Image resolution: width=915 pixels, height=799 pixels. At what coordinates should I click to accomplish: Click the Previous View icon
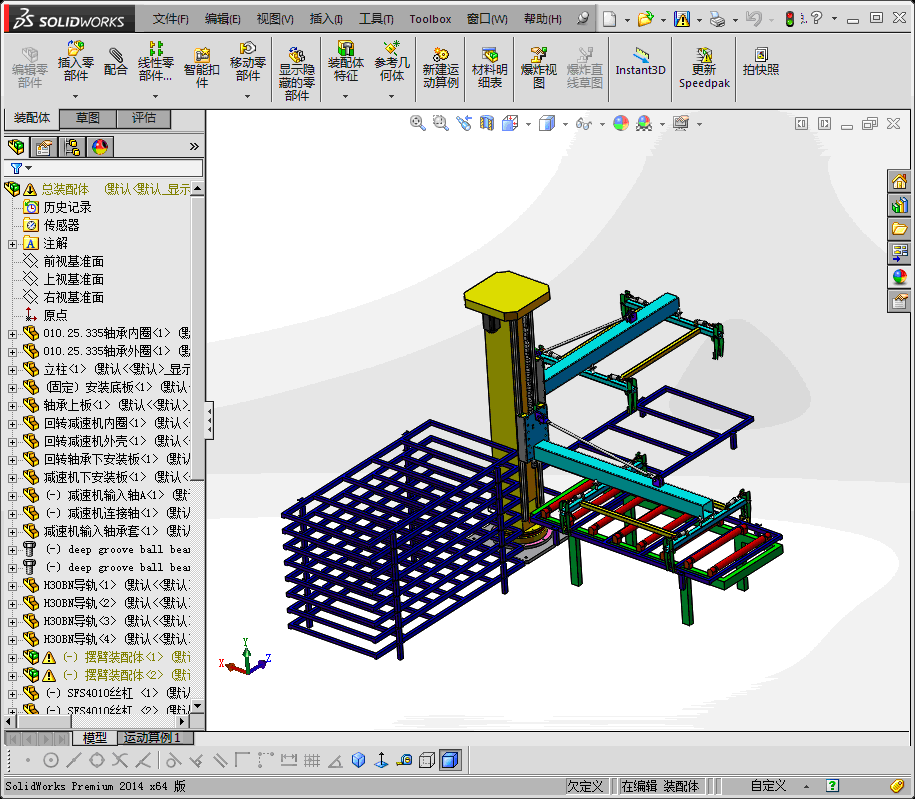click(x=463, y=123)
